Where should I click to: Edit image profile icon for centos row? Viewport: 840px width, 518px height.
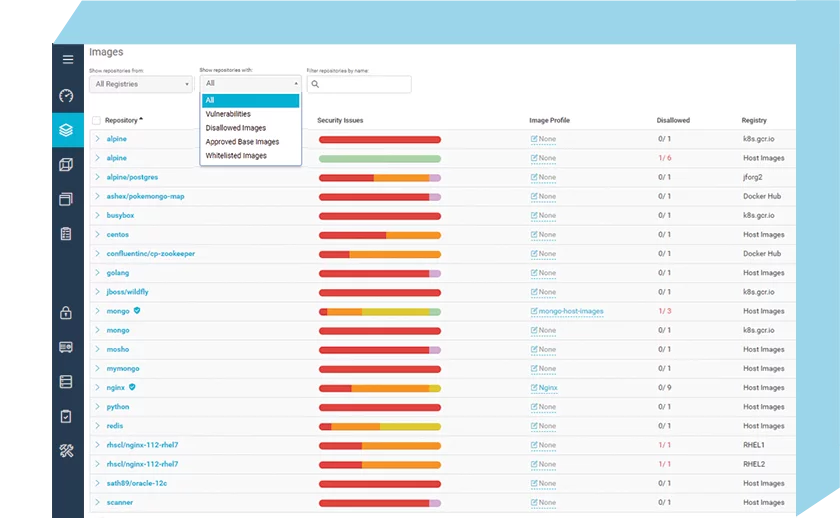[534, 235]
